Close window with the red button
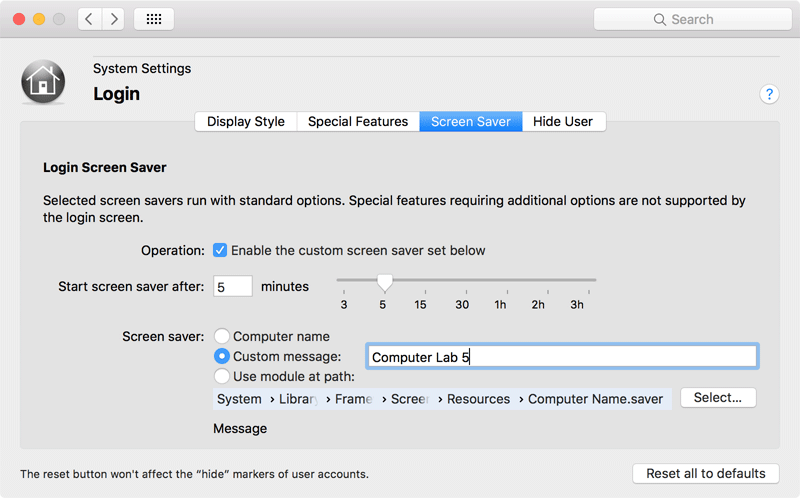 19,19
